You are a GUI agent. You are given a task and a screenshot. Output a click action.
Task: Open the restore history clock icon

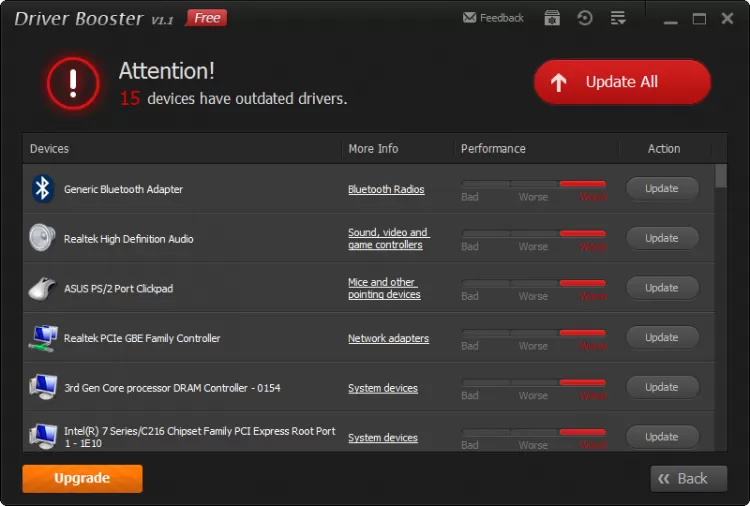tap(585, 18)
